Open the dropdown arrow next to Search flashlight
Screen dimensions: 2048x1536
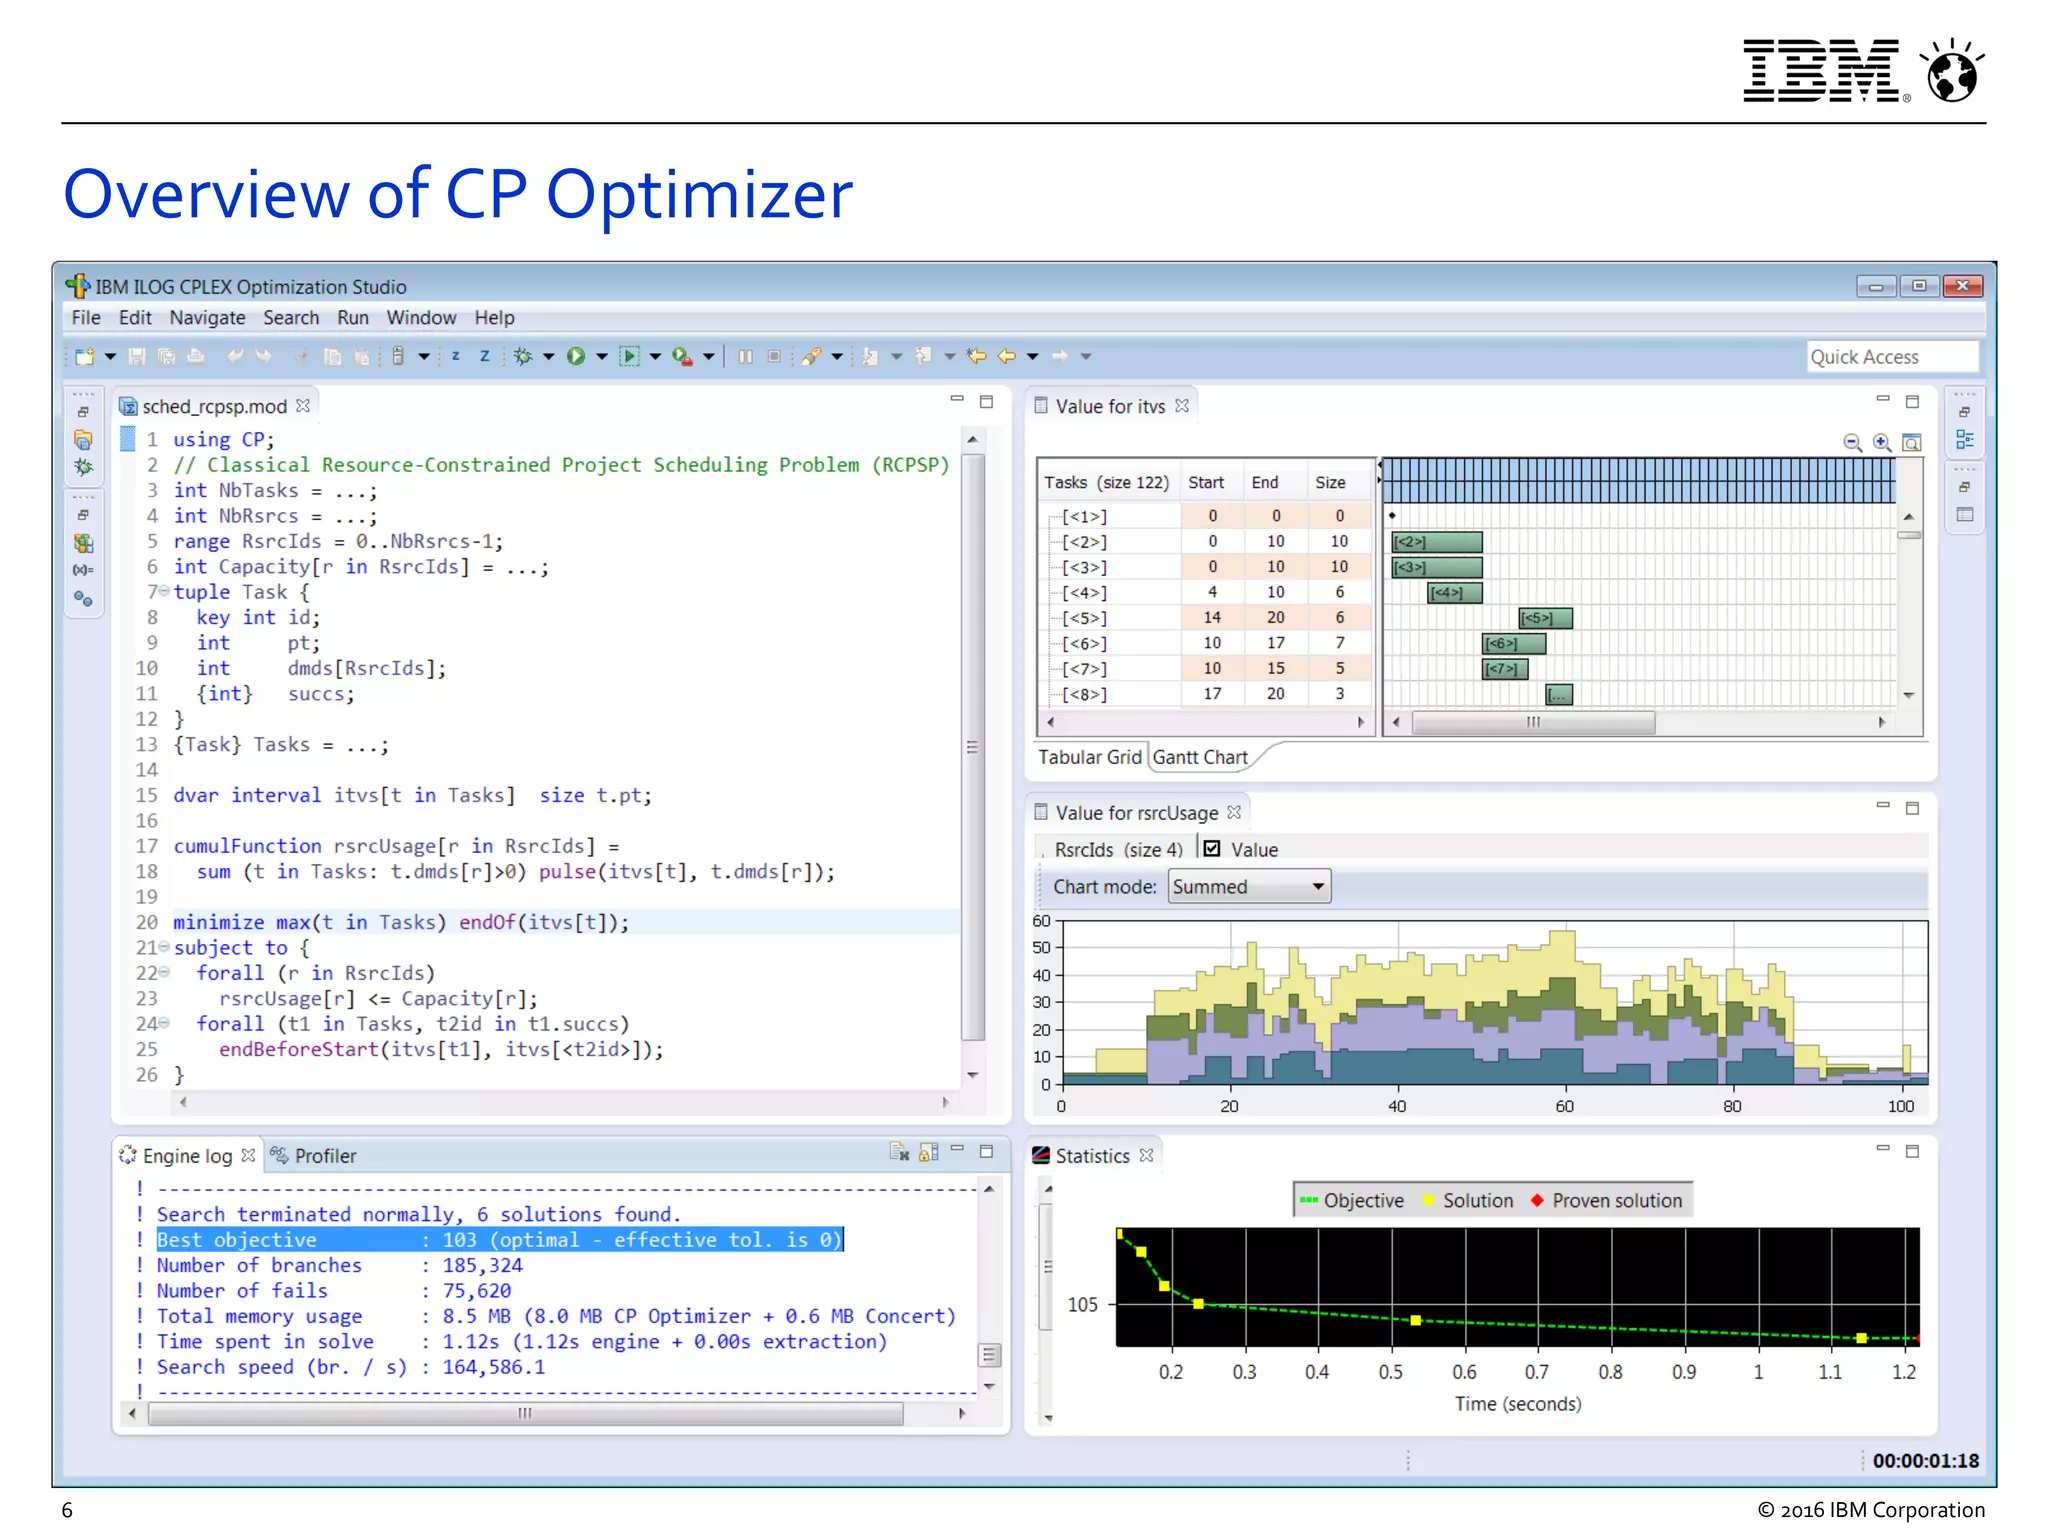click(x=836, y=356)
